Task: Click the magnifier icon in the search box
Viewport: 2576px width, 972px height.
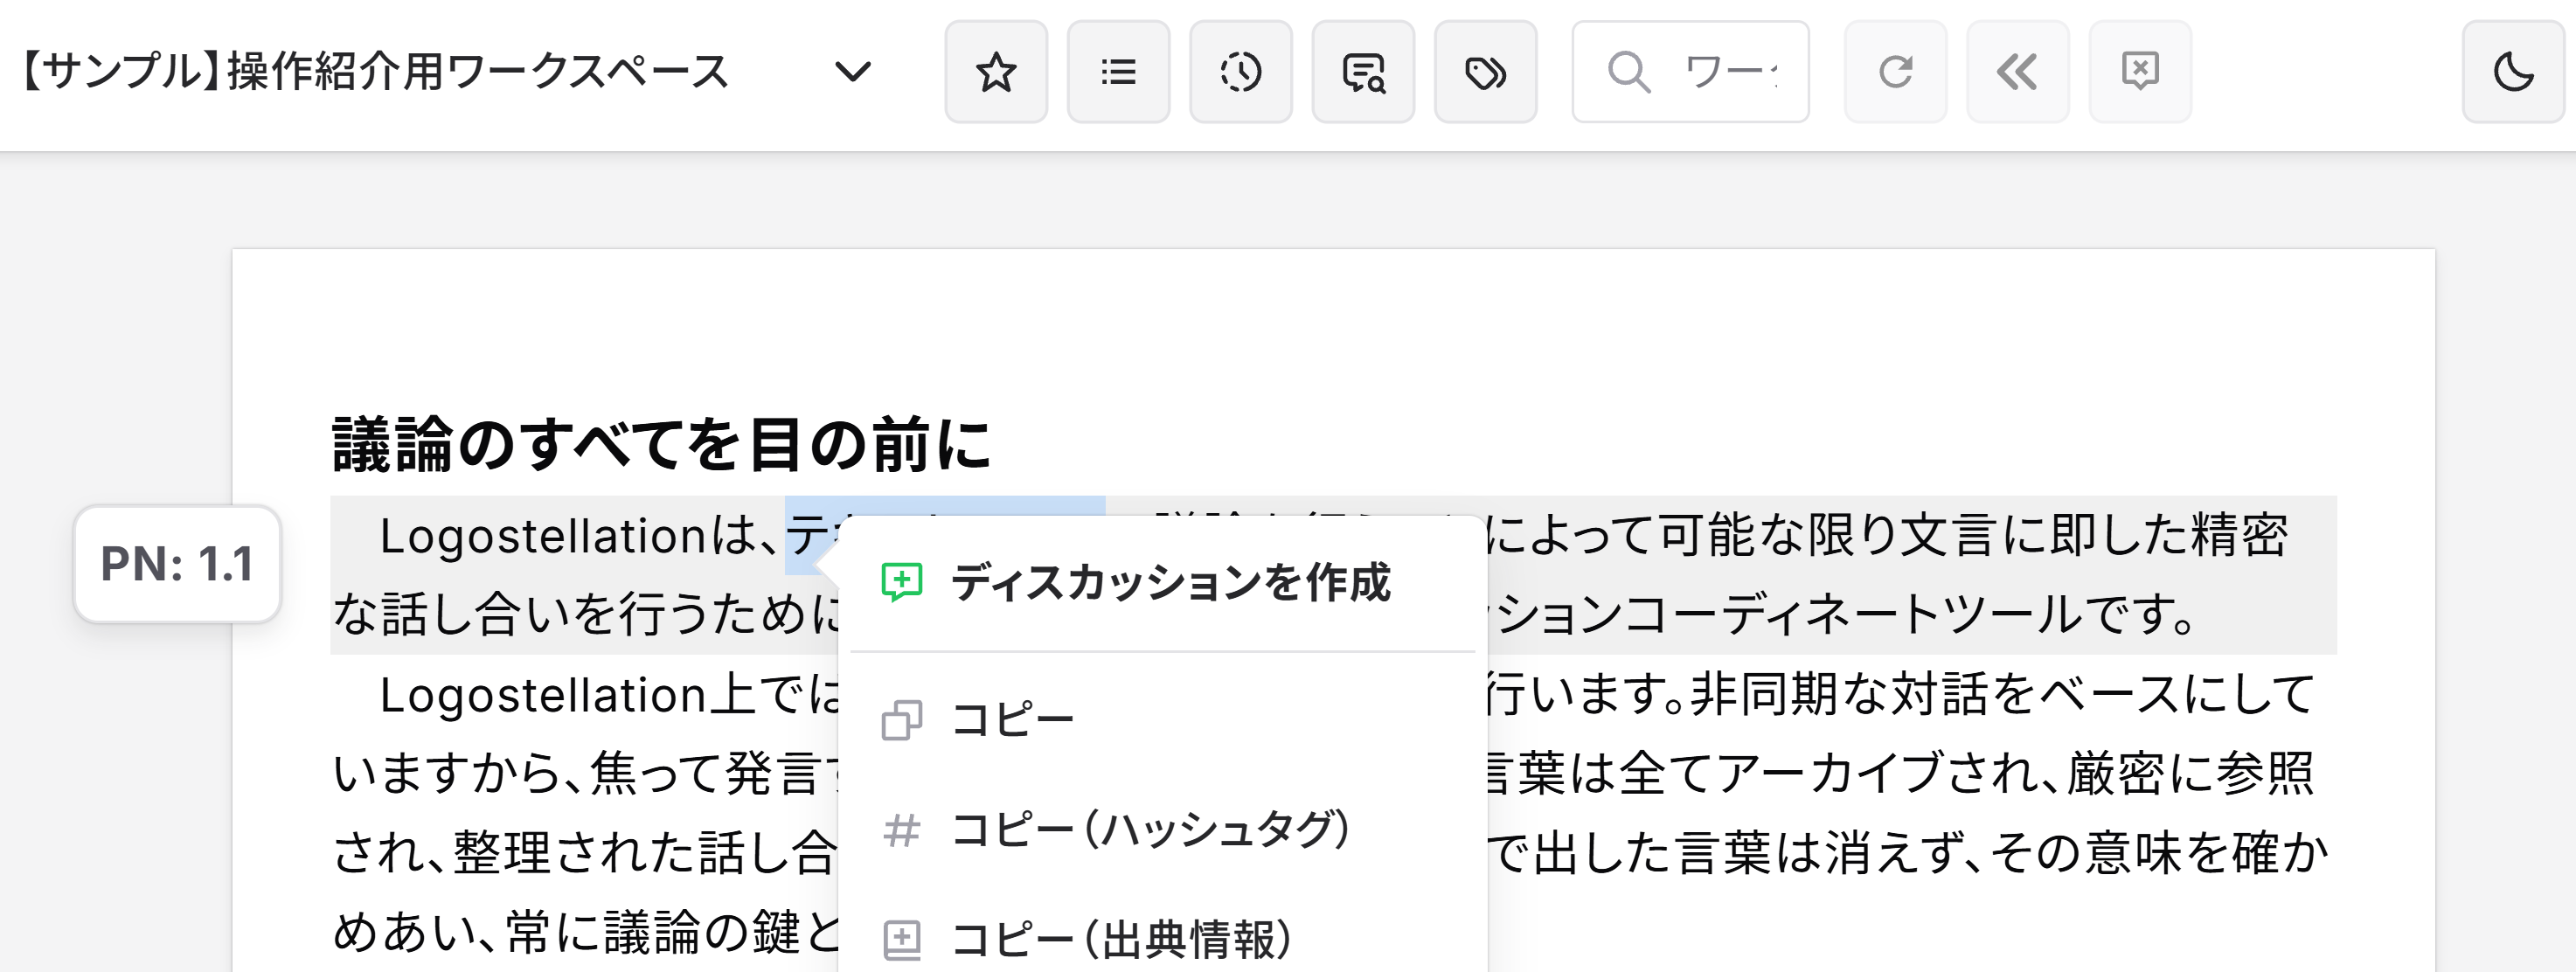Action: click(1630, 72)
